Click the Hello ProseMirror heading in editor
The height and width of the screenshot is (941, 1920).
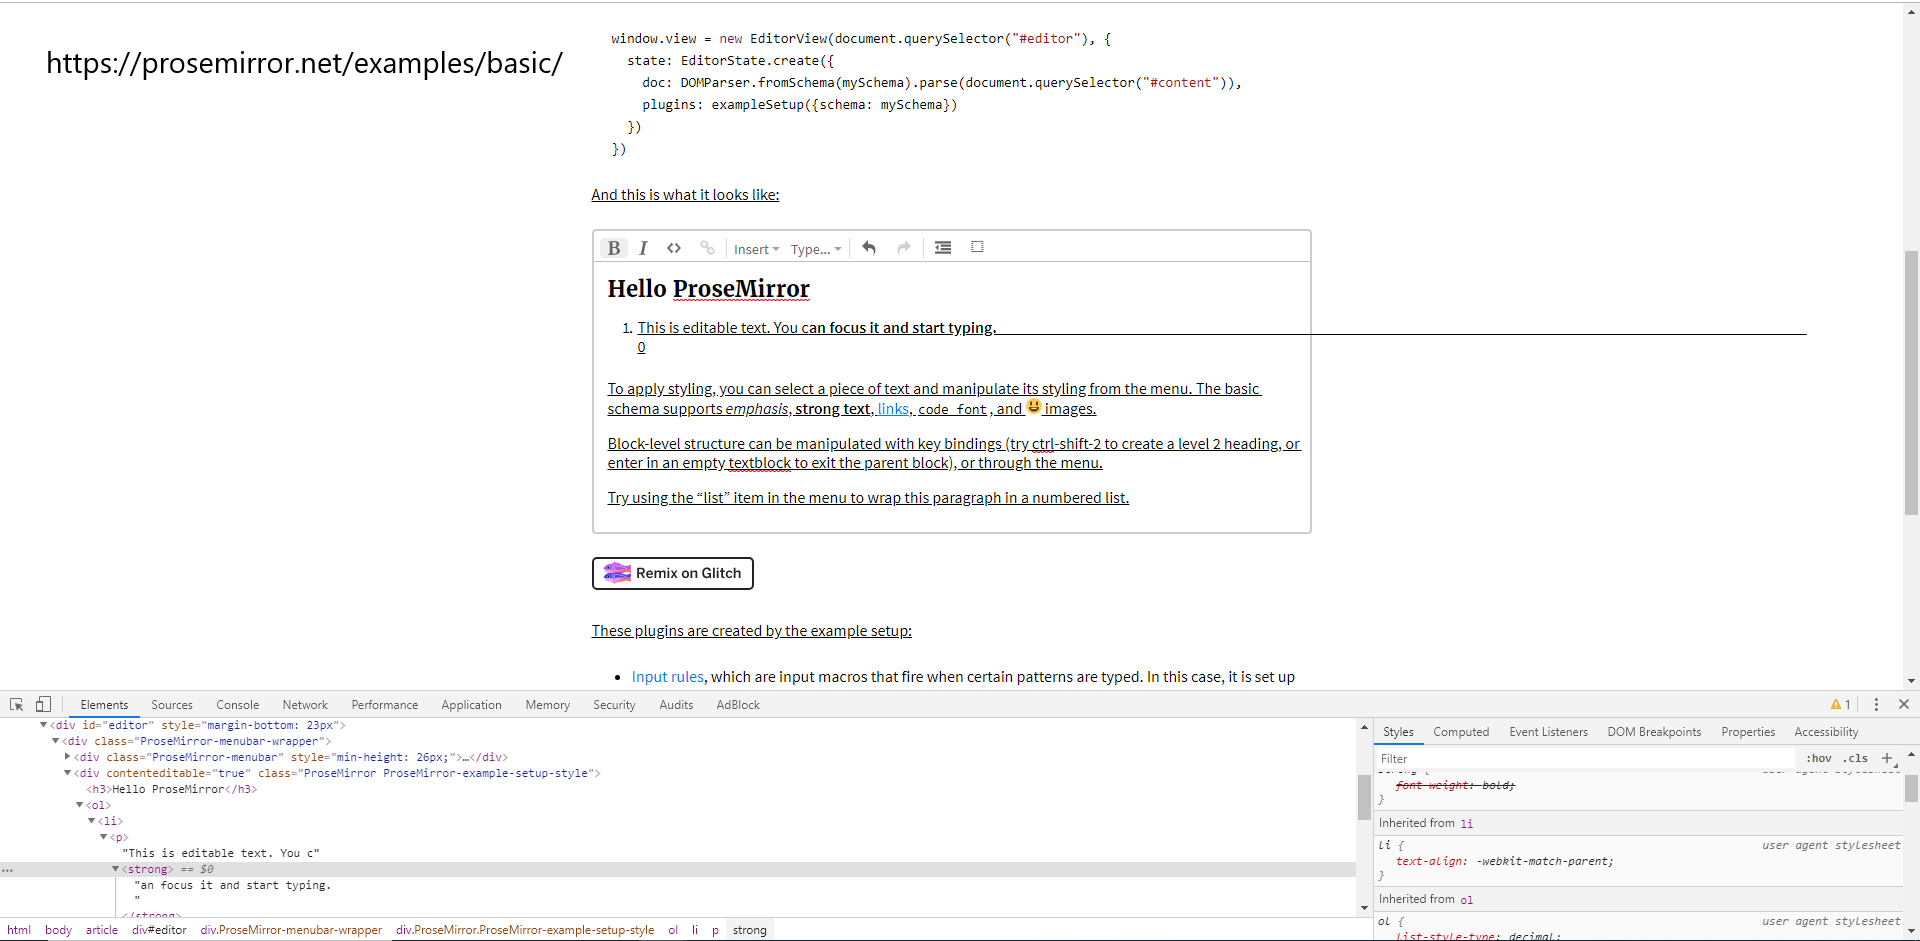click(x=708, y=289)
